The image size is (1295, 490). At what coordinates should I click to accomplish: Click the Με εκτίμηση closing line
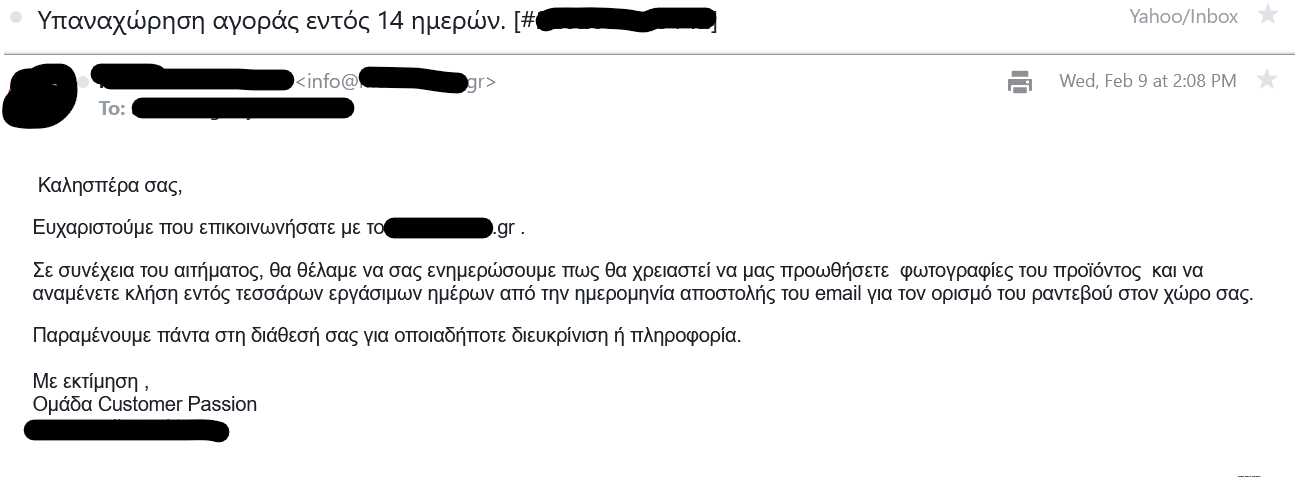coord(91,381)
